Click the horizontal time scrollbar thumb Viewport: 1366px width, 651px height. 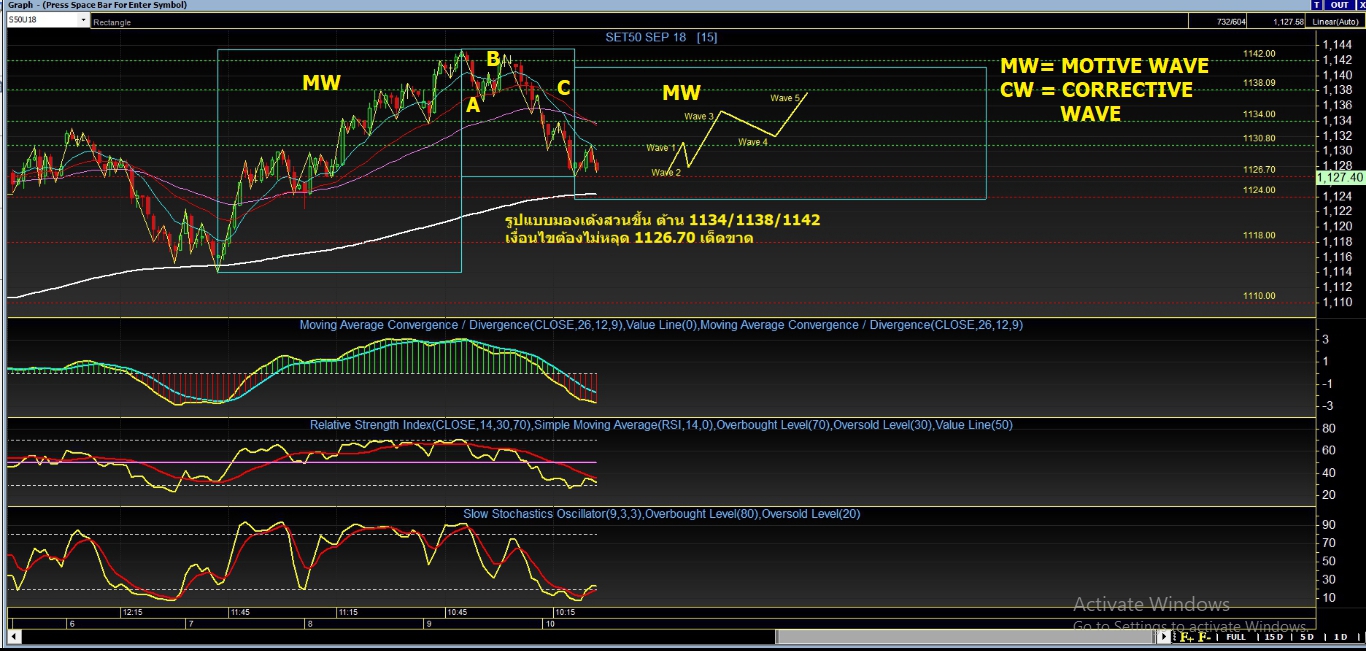(x=965, y=637)
